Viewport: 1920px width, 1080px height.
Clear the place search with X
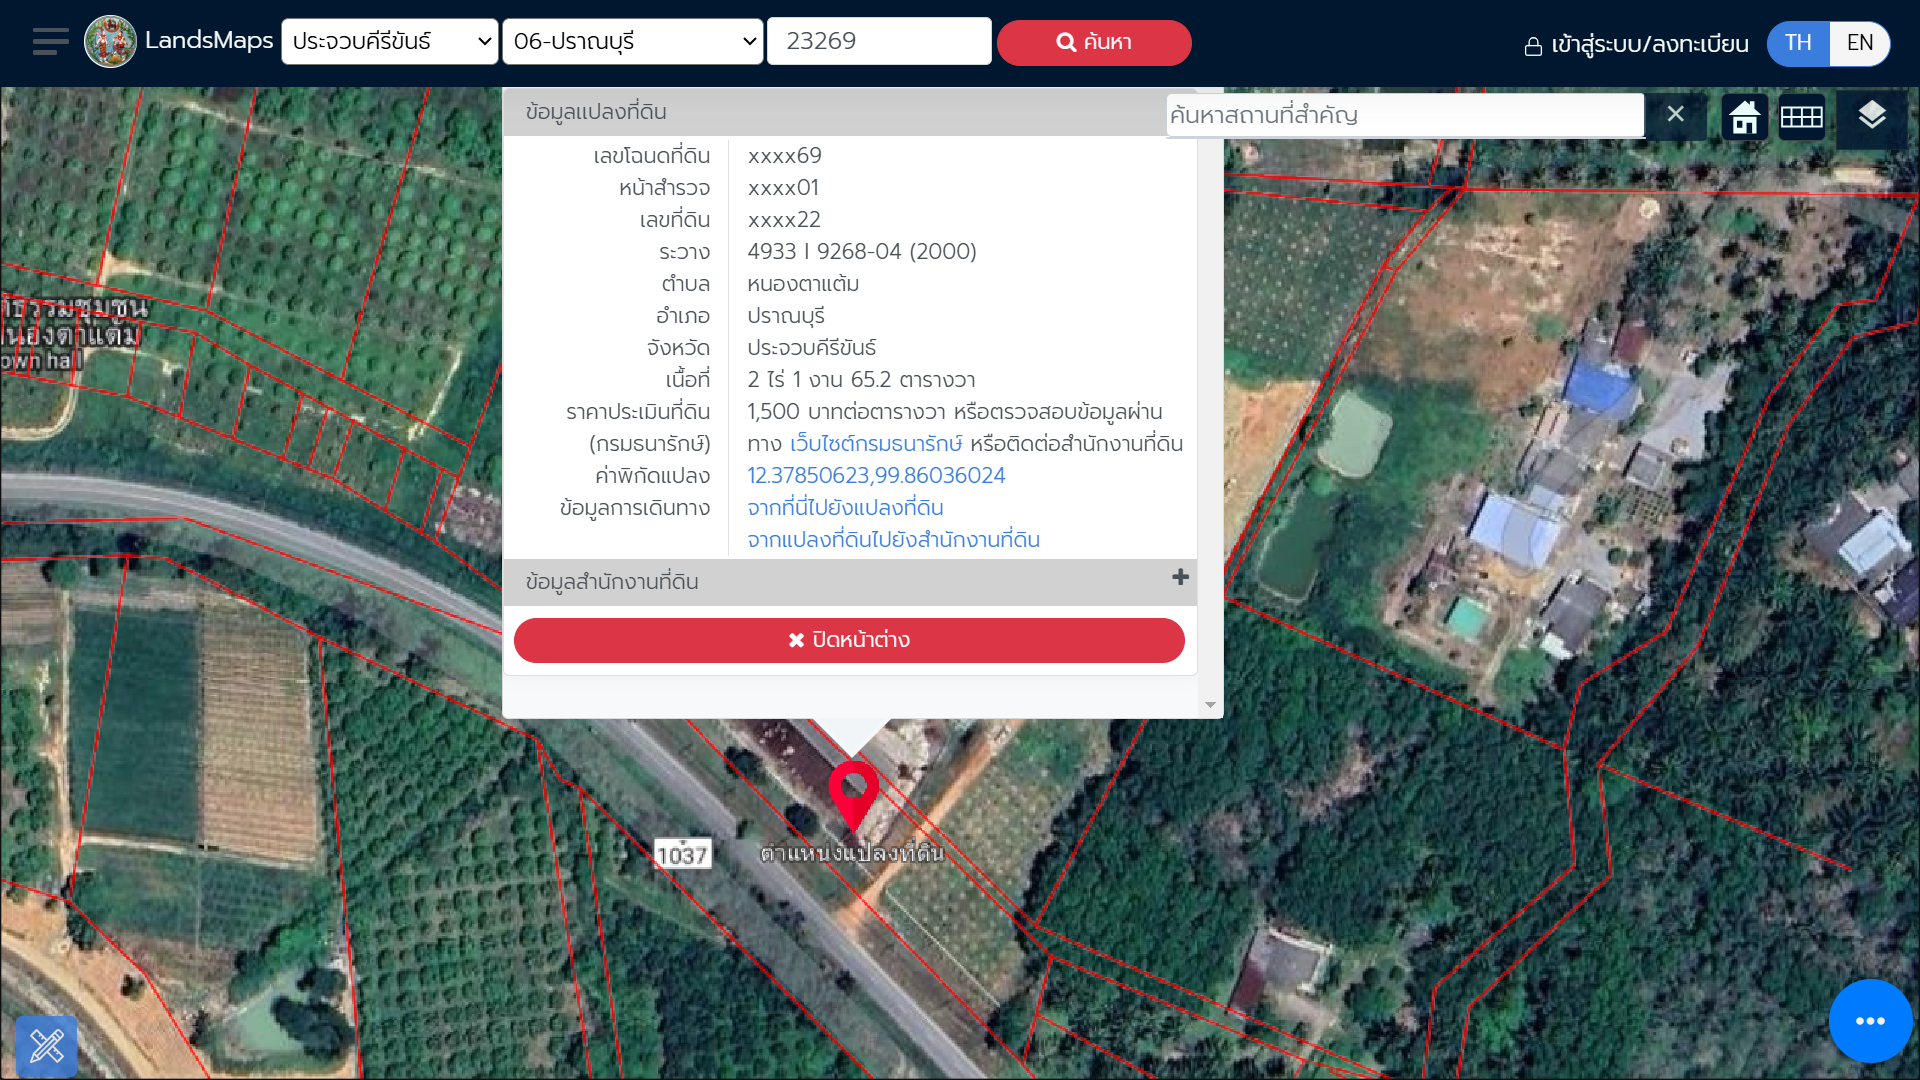[1675, 114]
